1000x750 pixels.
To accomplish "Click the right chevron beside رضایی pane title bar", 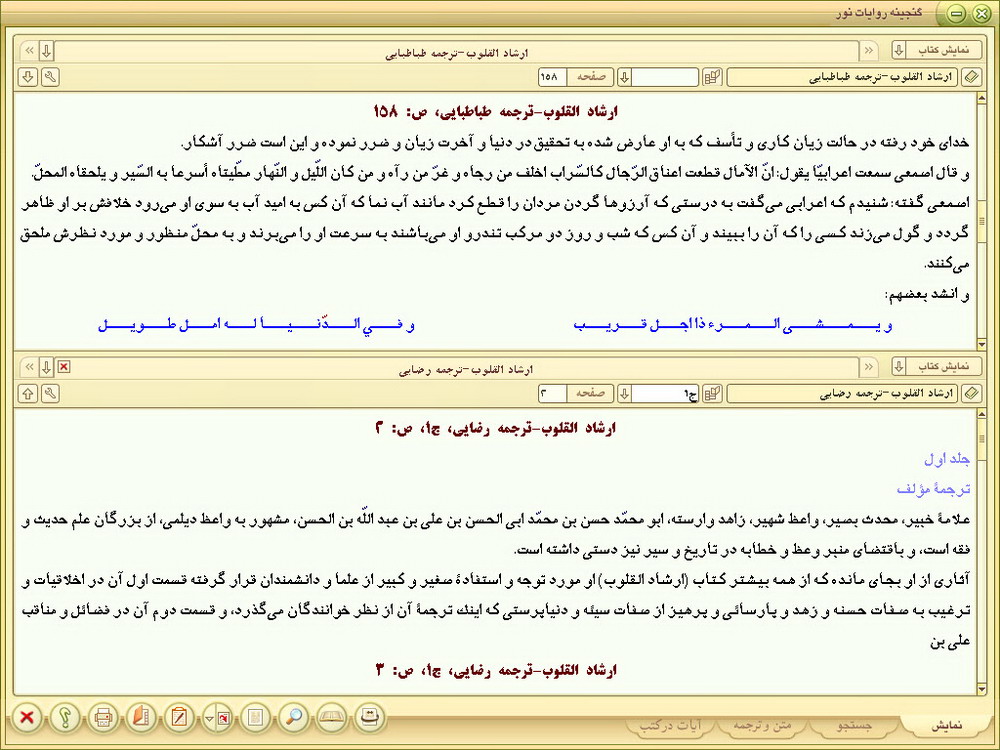I will click(868, 366).
